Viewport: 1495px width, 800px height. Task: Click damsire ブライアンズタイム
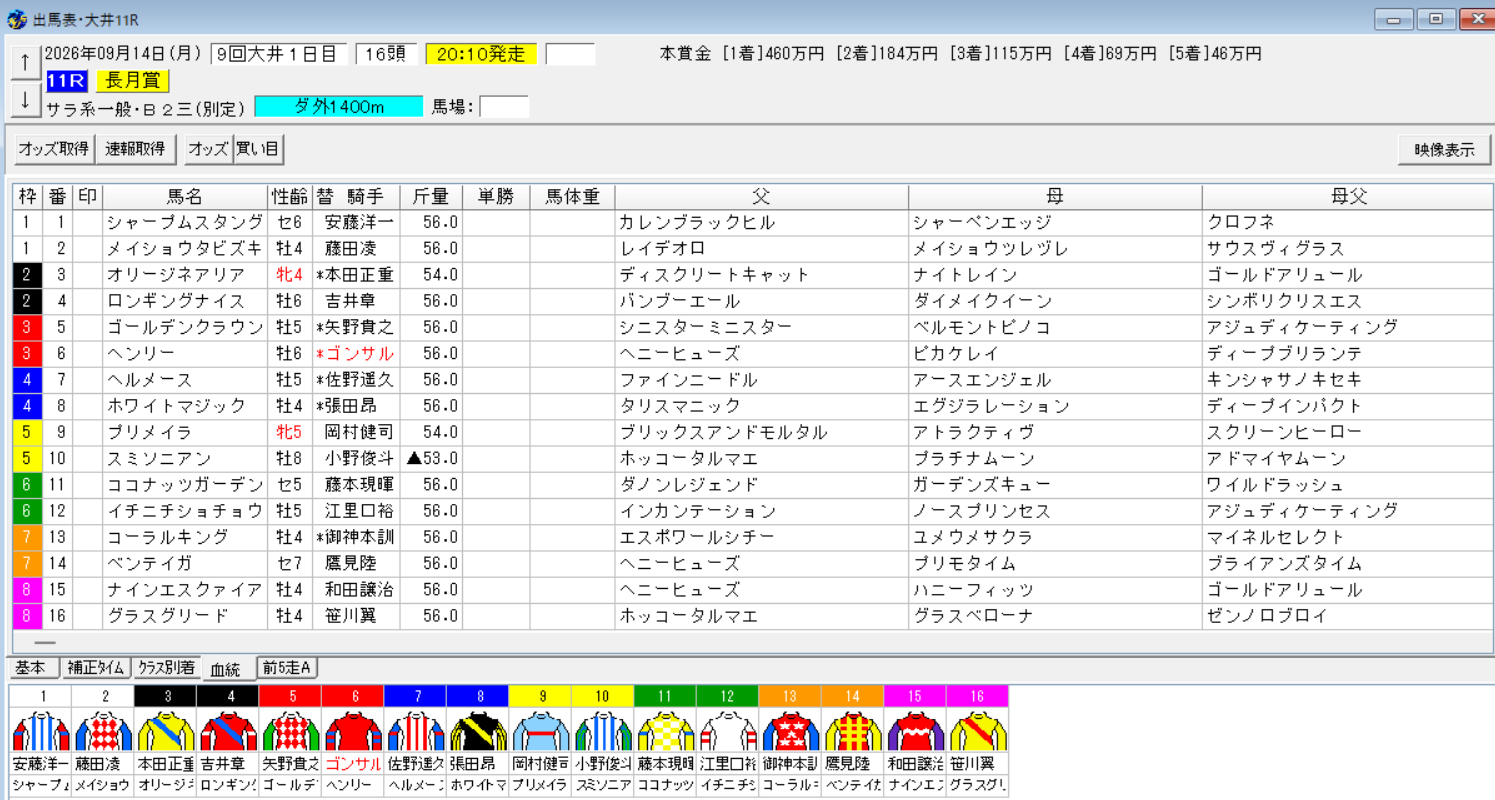(1285, 564)
